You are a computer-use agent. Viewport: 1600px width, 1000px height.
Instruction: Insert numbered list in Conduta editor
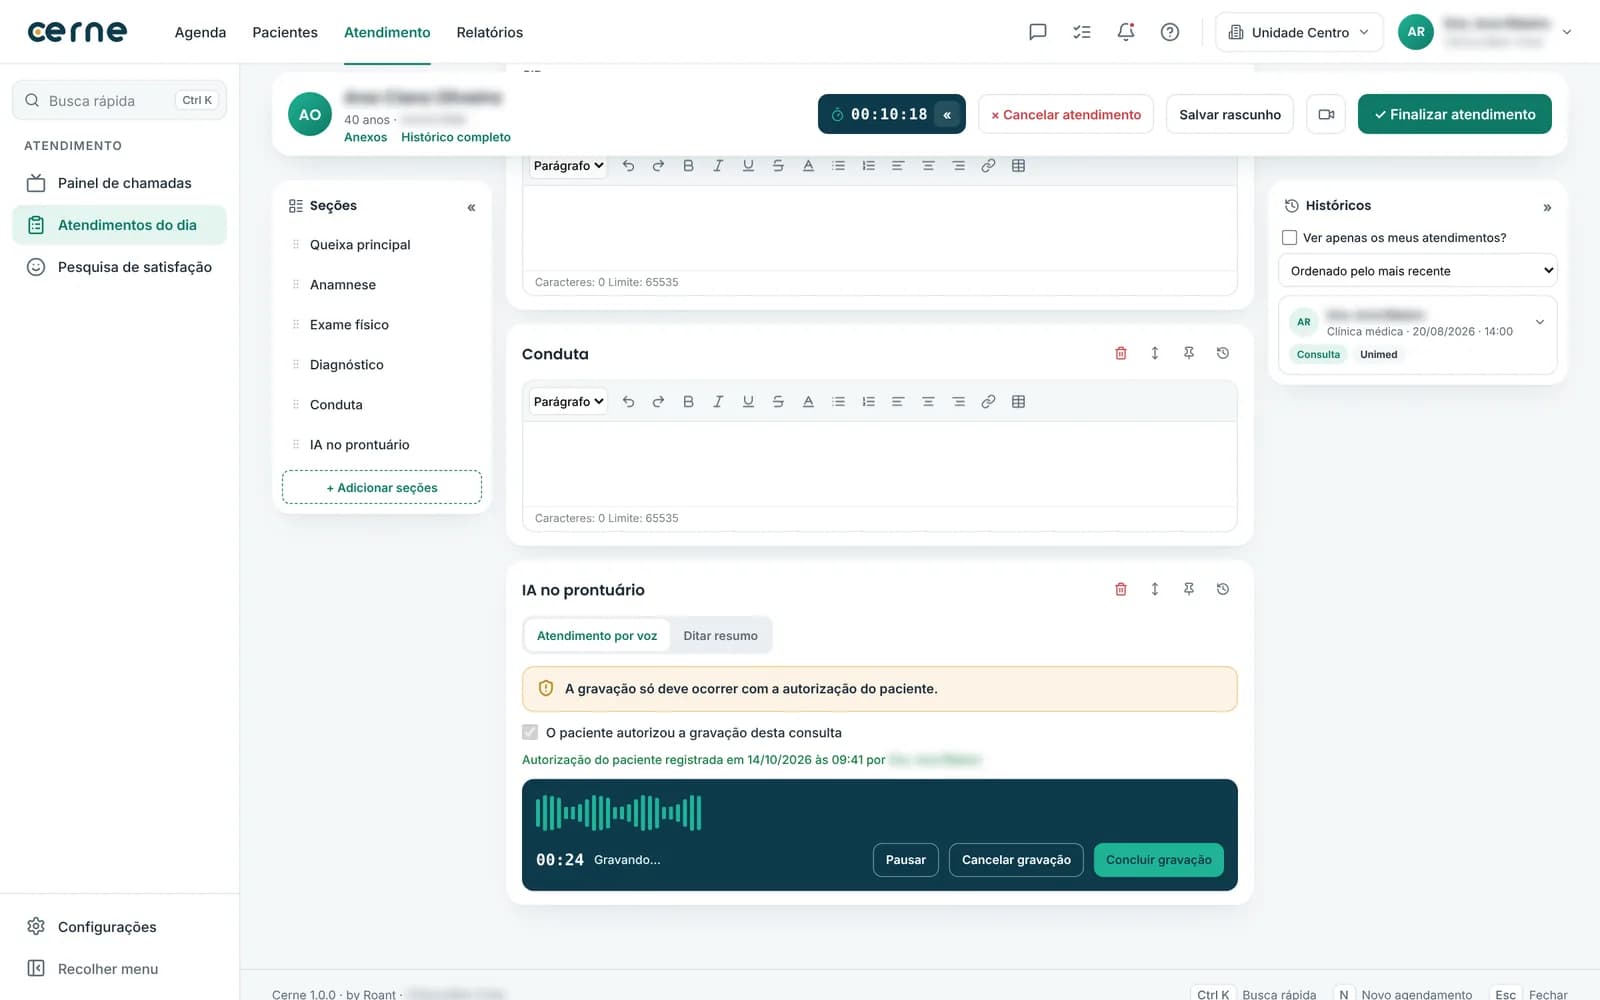click(868, 401)
